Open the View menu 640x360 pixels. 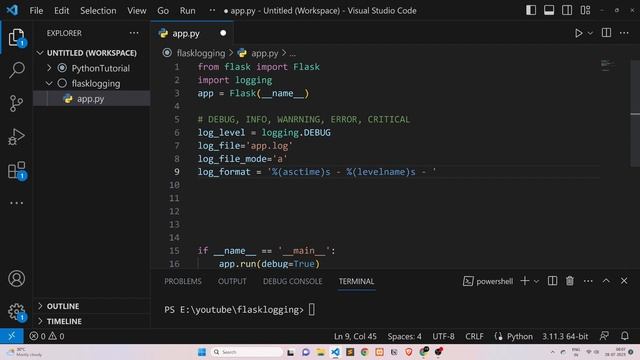click(136, 11)
